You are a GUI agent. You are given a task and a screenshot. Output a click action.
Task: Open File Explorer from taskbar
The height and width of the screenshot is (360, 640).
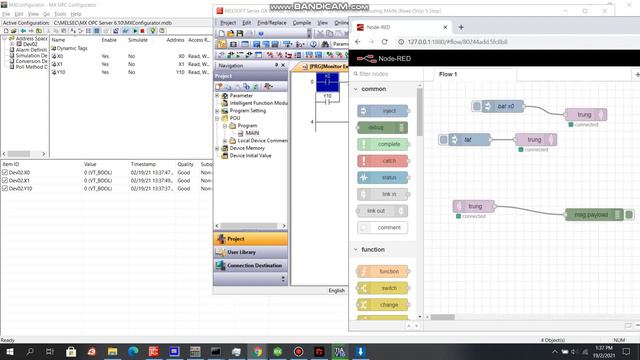pyautogui.click(x=112, y=351)
